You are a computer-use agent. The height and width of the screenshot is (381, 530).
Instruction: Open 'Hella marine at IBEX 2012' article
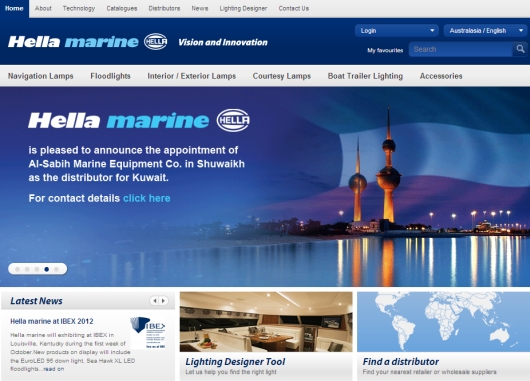click(52, 321)
